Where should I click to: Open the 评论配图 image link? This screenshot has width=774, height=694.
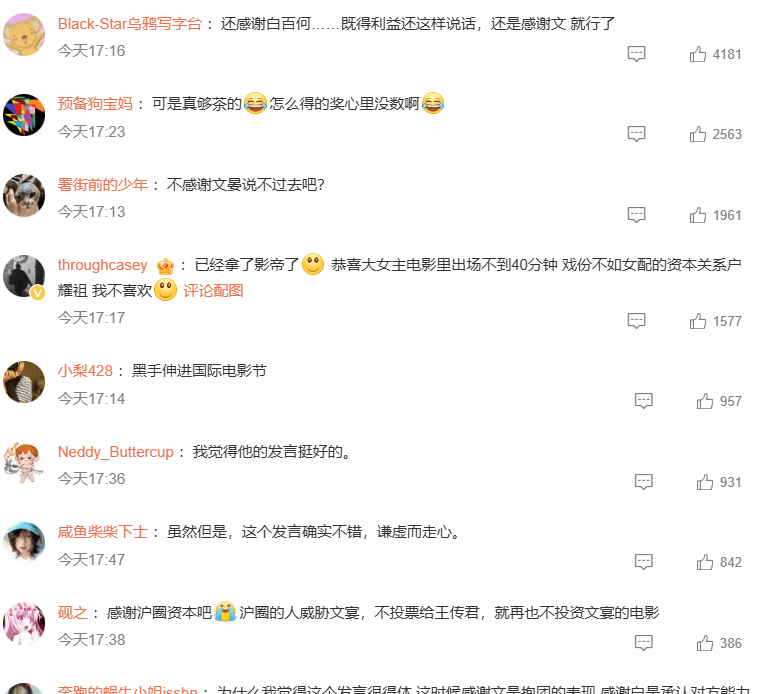(x=213, y=291)
